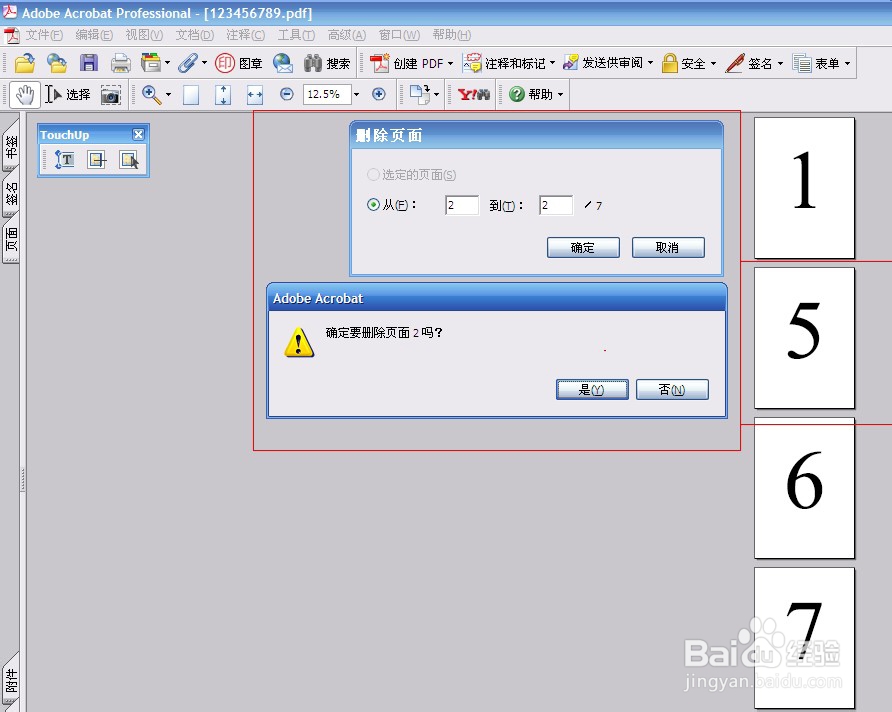Image resolution: width=892 pixels, height=712 pixels.
Task: Click the zoom in plus button
Action: tap(379, 94)
